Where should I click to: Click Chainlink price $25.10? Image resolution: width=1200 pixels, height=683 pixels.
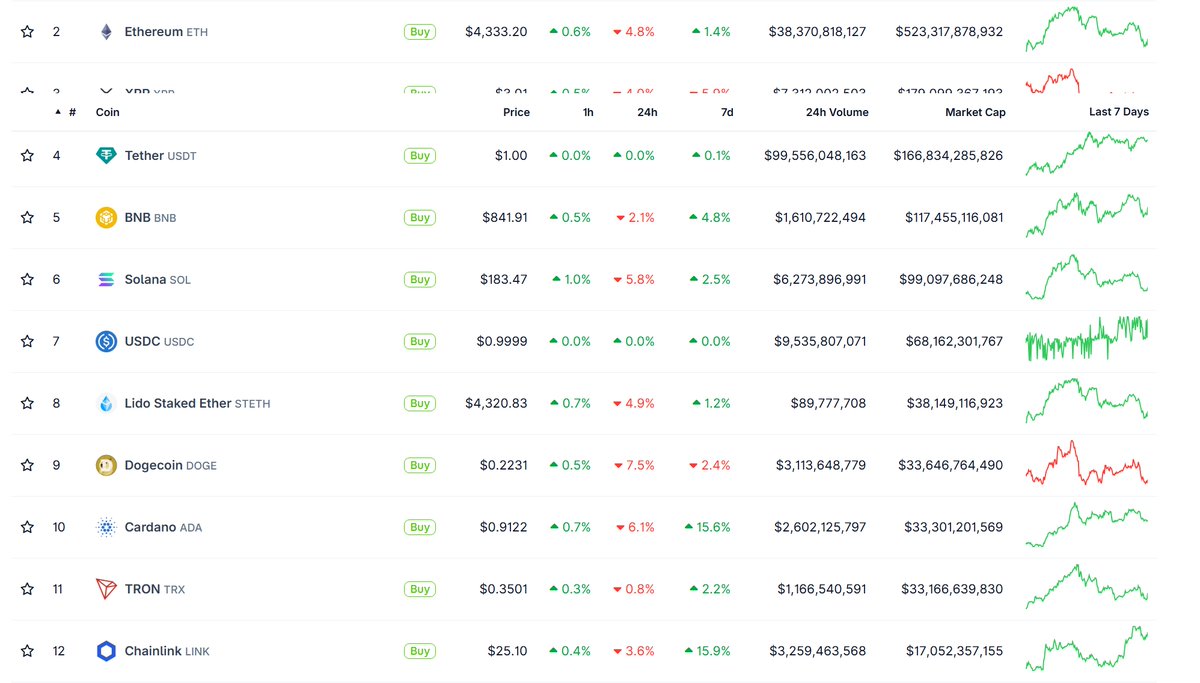point(507,651)
